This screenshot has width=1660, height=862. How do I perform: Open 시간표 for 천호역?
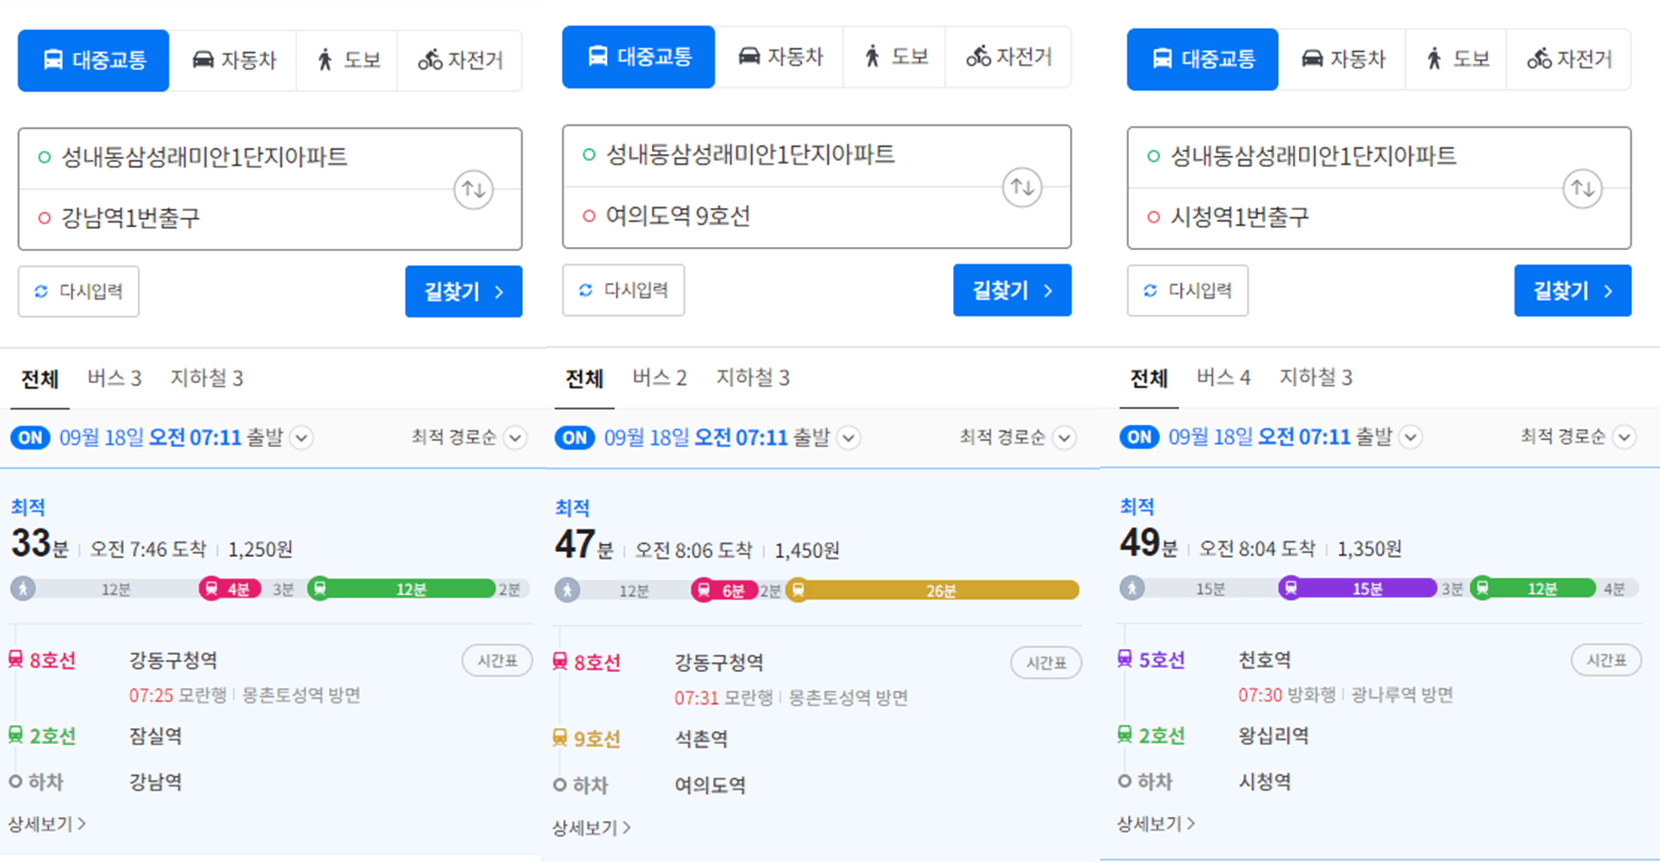pyautogui.click(x=1606, y=661)
